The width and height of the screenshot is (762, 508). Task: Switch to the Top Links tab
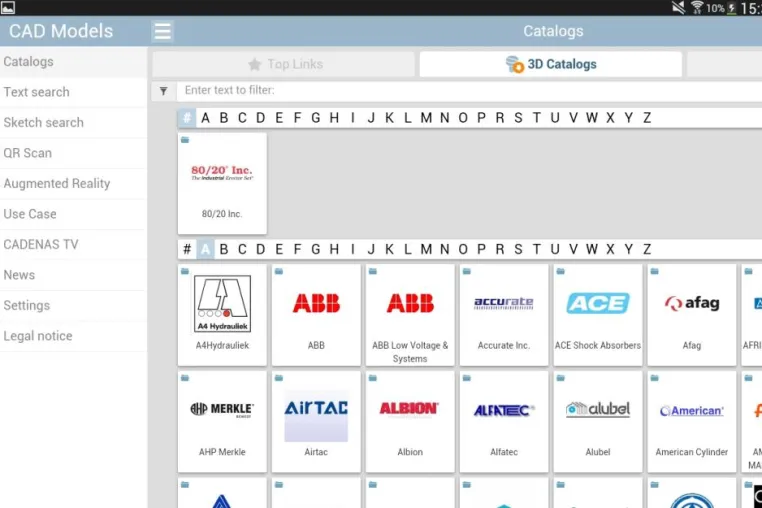pos(284,64)
